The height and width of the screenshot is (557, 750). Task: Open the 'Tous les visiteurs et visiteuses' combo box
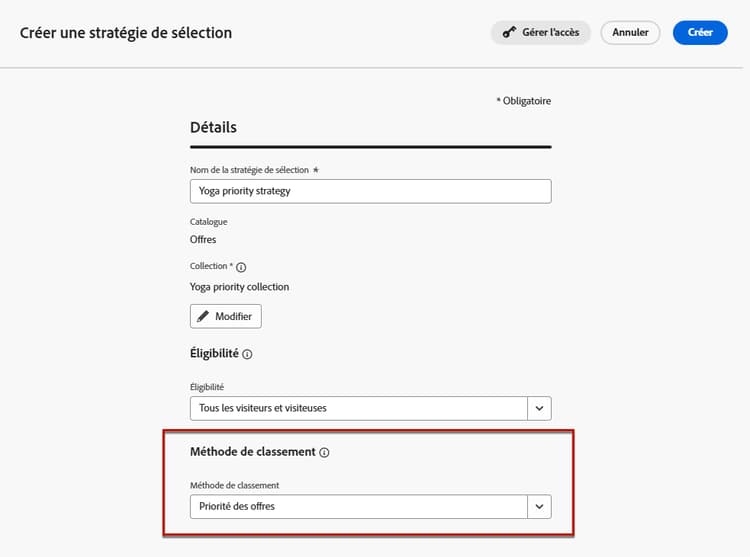point(358,408)
